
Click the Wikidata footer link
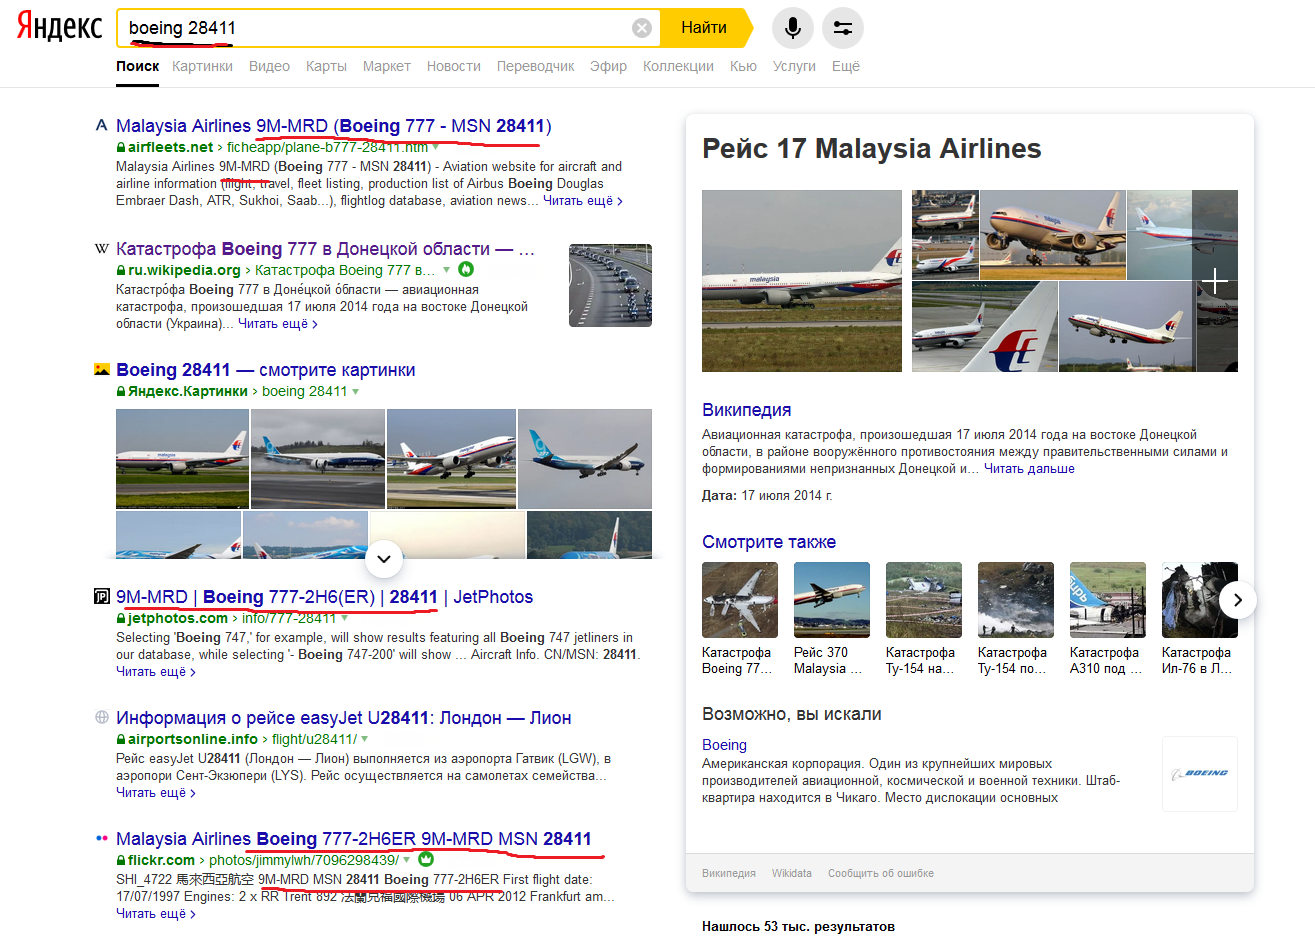791,873
